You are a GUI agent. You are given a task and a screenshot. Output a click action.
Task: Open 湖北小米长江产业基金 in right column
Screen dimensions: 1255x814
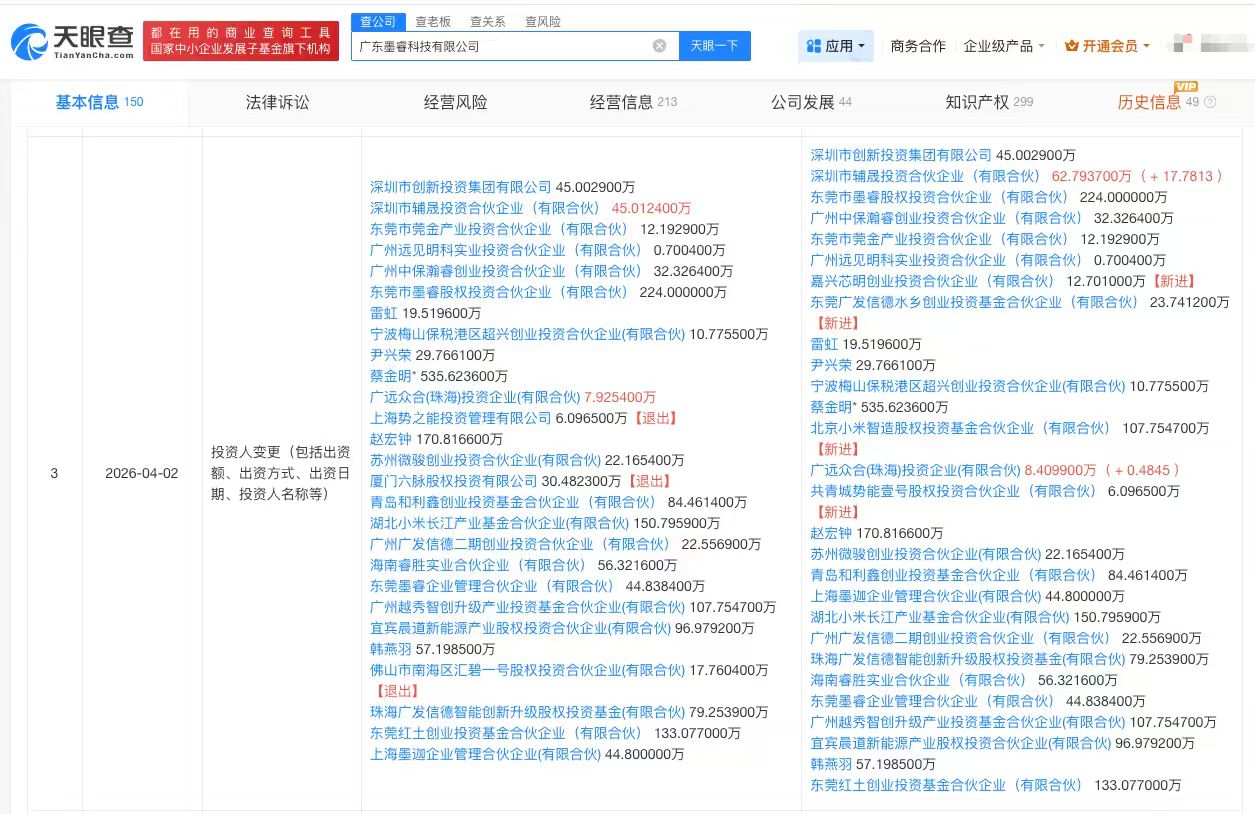(939, 617)
